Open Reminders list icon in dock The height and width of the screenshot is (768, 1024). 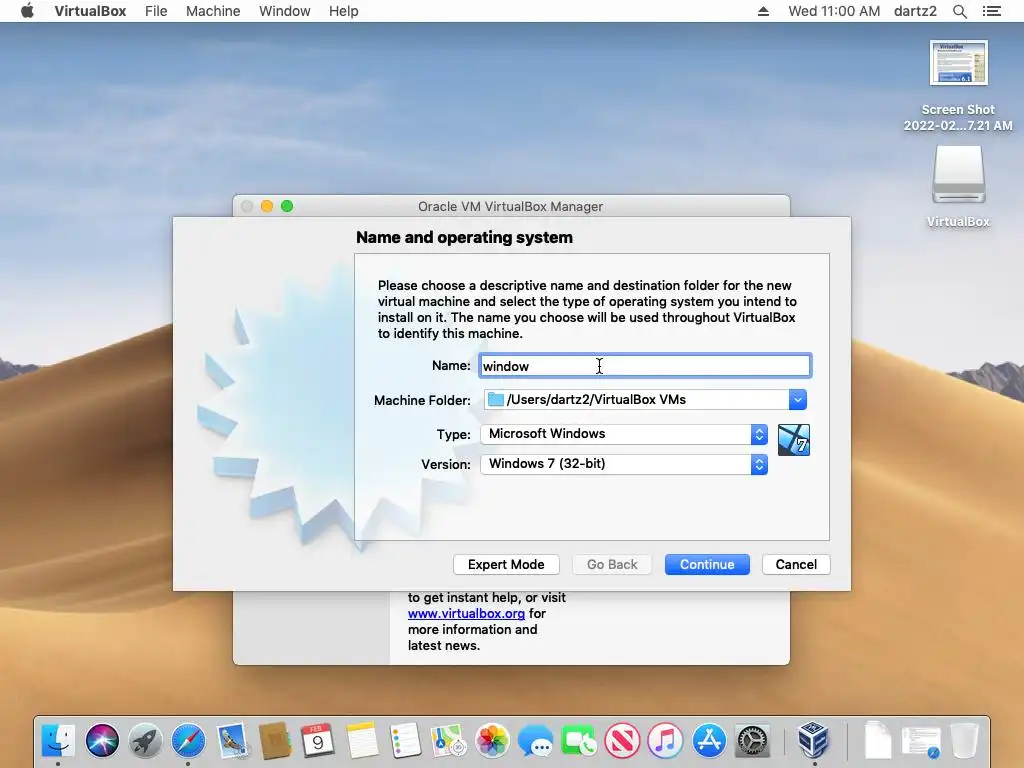405,741
